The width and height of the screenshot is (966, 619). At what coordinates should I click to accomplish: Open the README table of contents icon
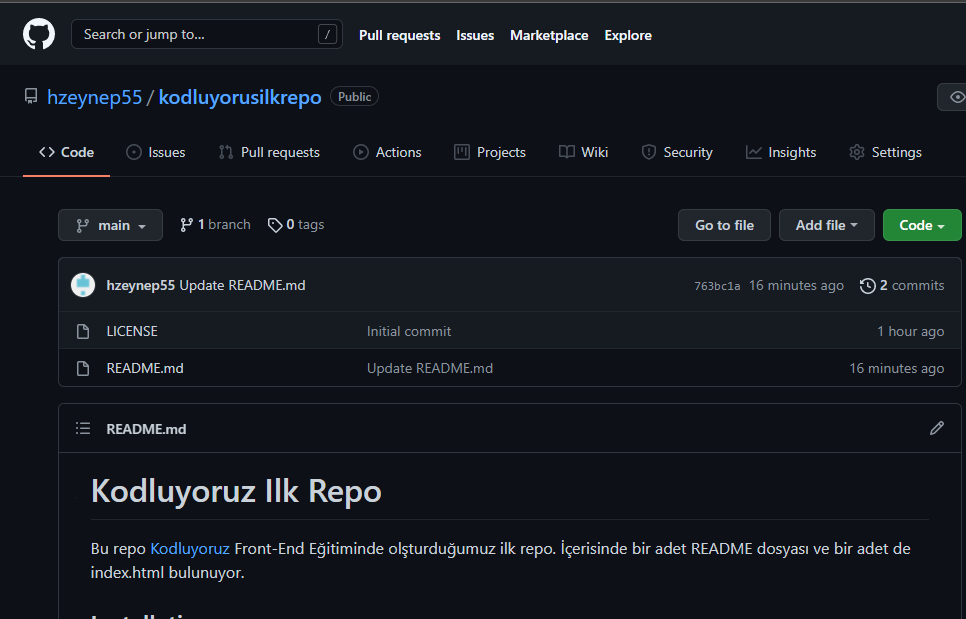pyautogui.click(x=83, y=429)
